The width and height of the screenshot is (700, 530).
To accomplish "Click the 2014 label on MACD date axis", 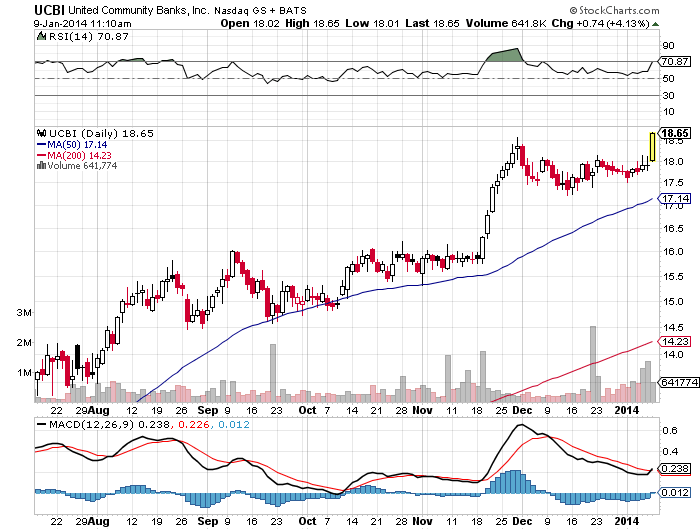I will point(627,521).
